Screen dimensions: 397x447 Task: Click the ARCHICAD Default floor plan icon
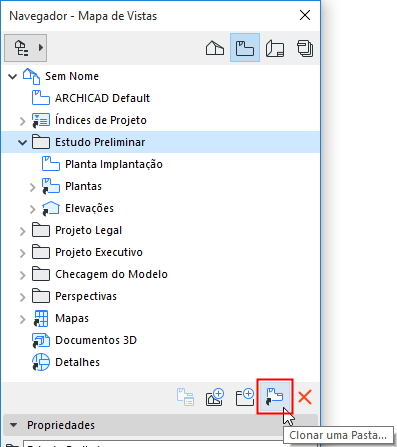[41, 98]
